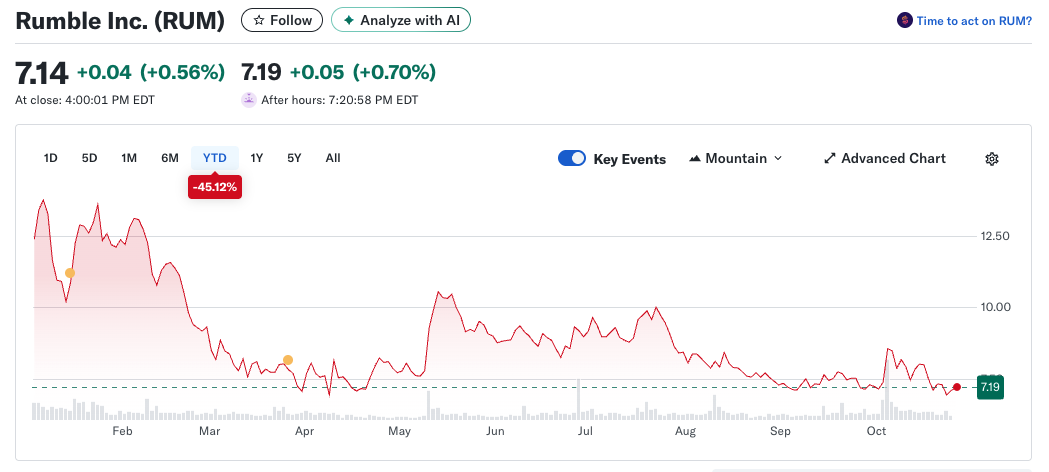The width and height of the screenshot is (1049, 472).
Task: Select the 1D time range tab
Action: pos(51,158)
